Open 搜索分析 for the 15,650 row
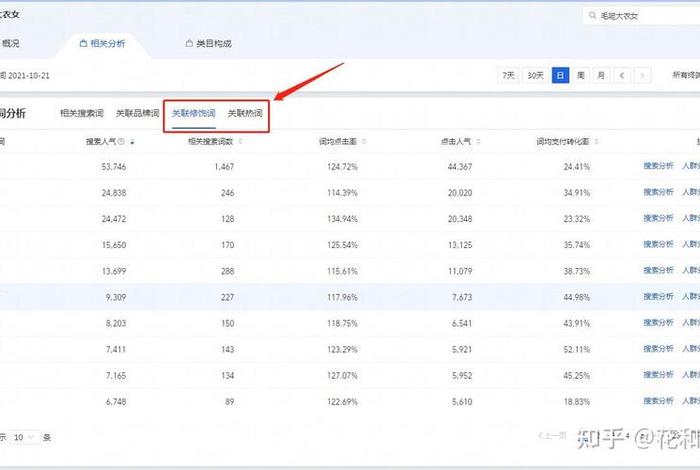Viewport: 700px width, 470px height. coord(658,244)
